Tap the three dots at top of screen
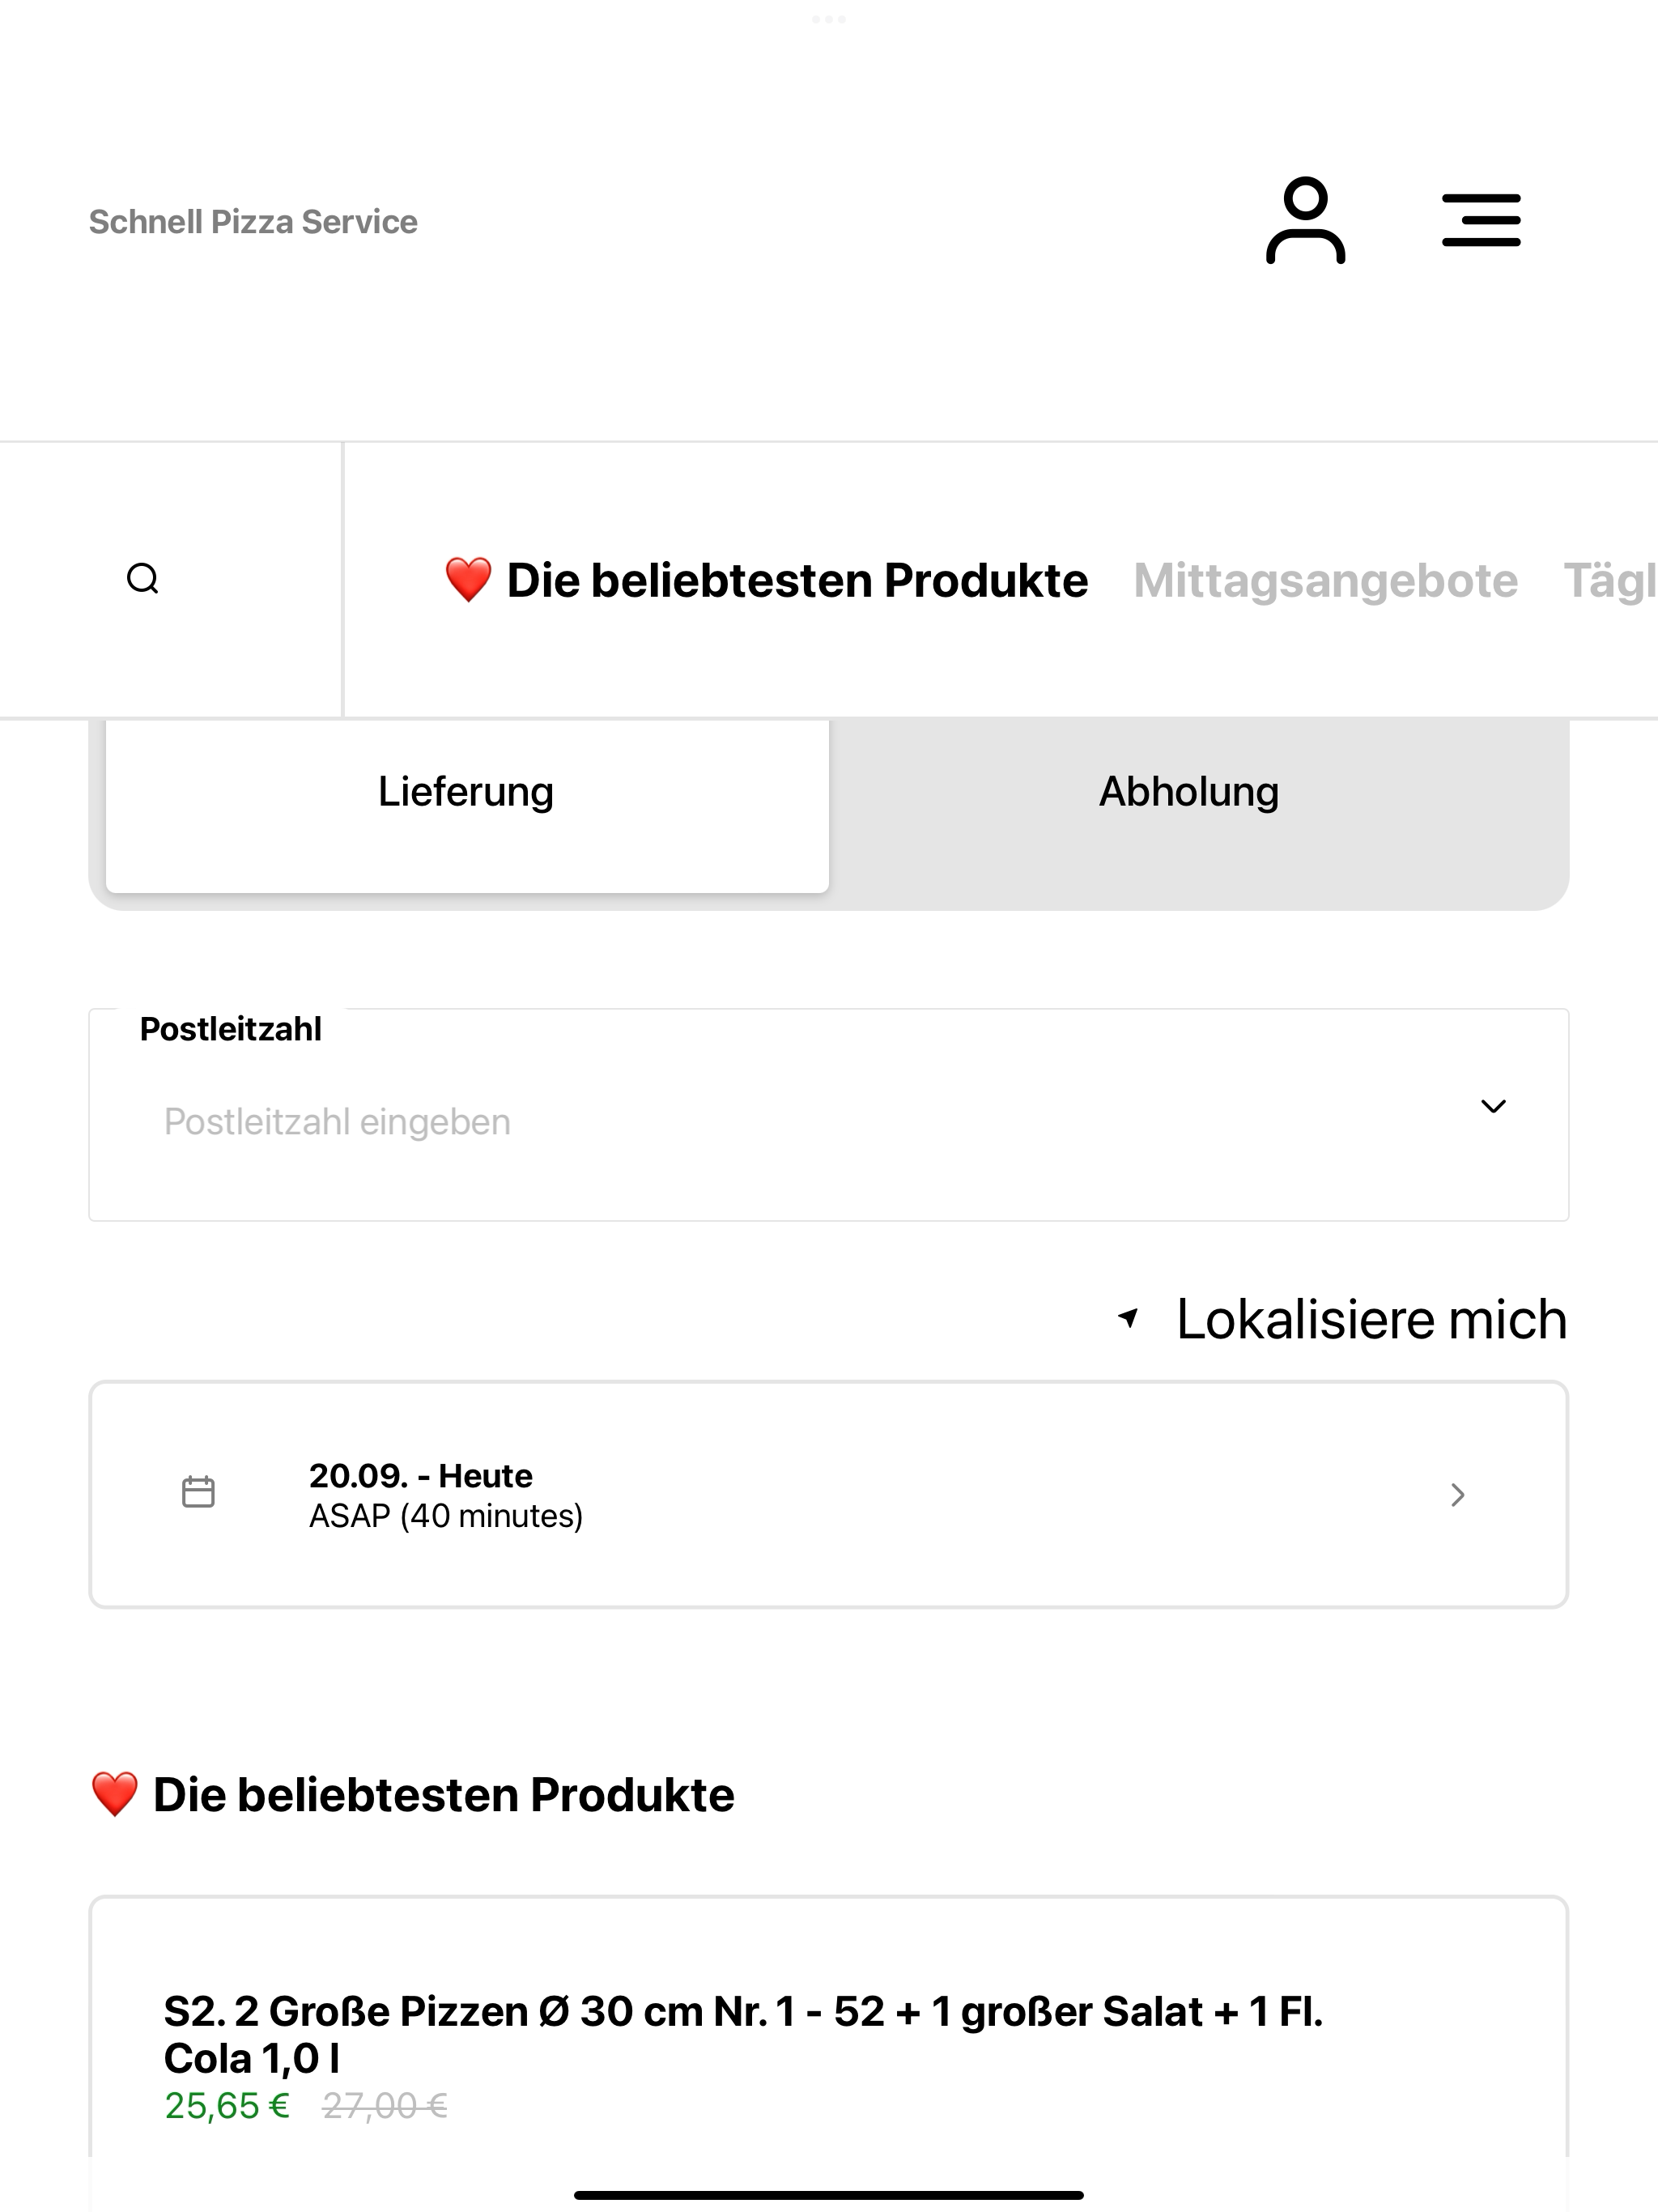The width and height of the screenshot is (1658, 2212). tap(829, 19)
